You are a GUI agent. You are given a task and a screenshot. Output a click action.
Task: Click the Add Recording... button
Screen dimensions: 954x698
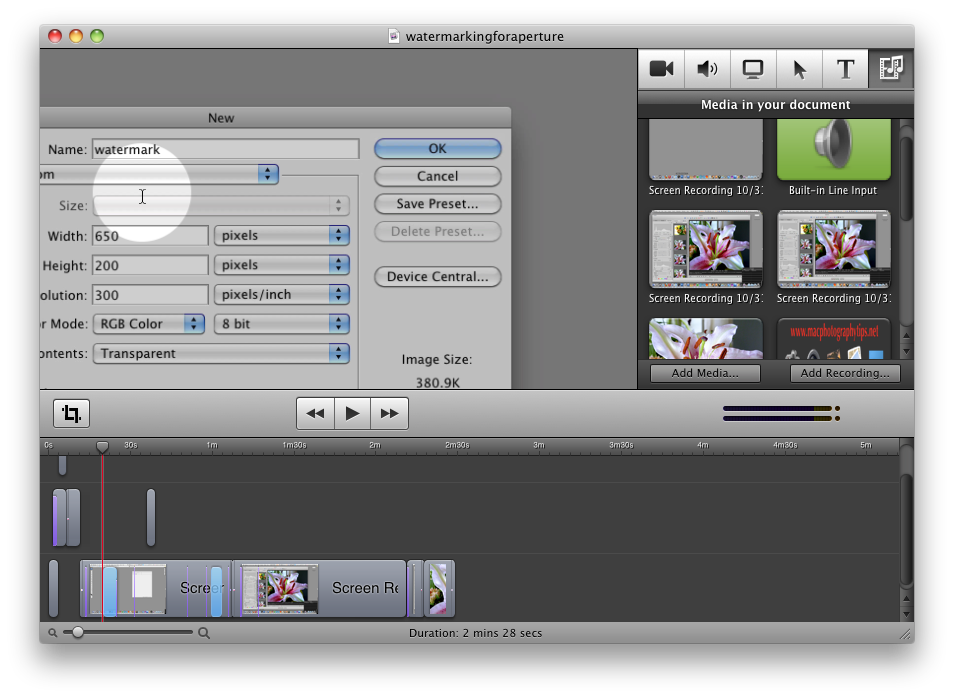pos(845,373)
